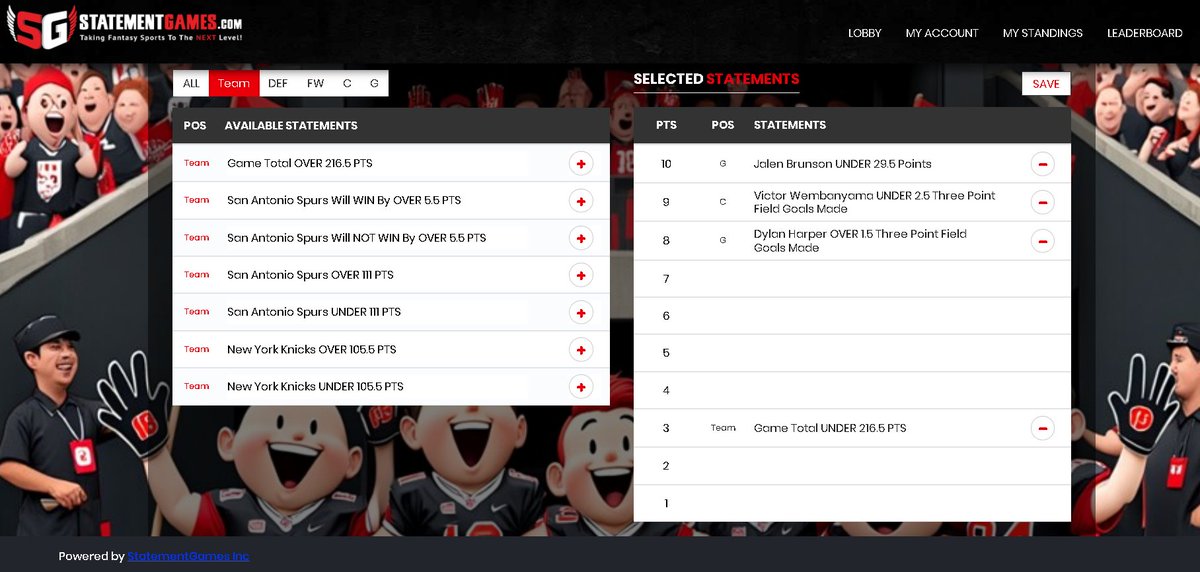Select text San Antonio Spurs Will NOT WIN By OVER 5.5 PTS

pos(357,238)
